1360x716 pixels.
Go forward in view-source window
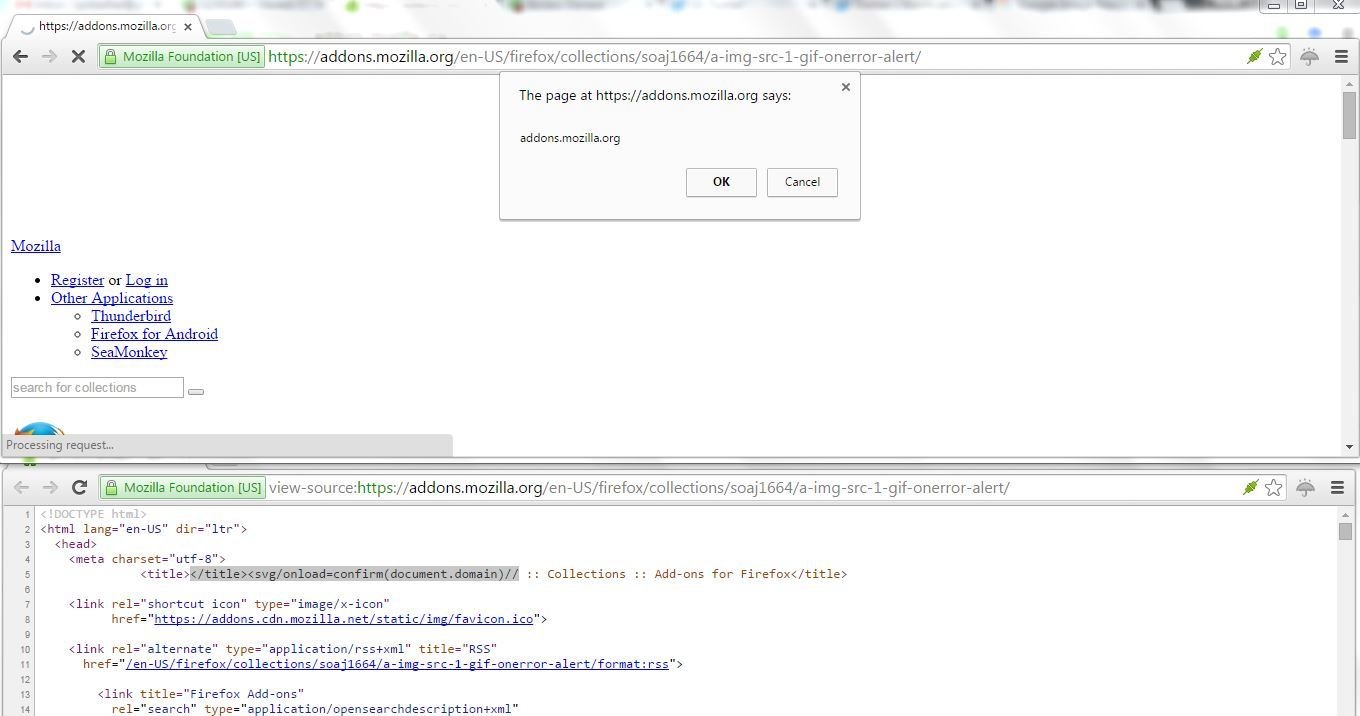pyautogui.click(x=49, y=488)
